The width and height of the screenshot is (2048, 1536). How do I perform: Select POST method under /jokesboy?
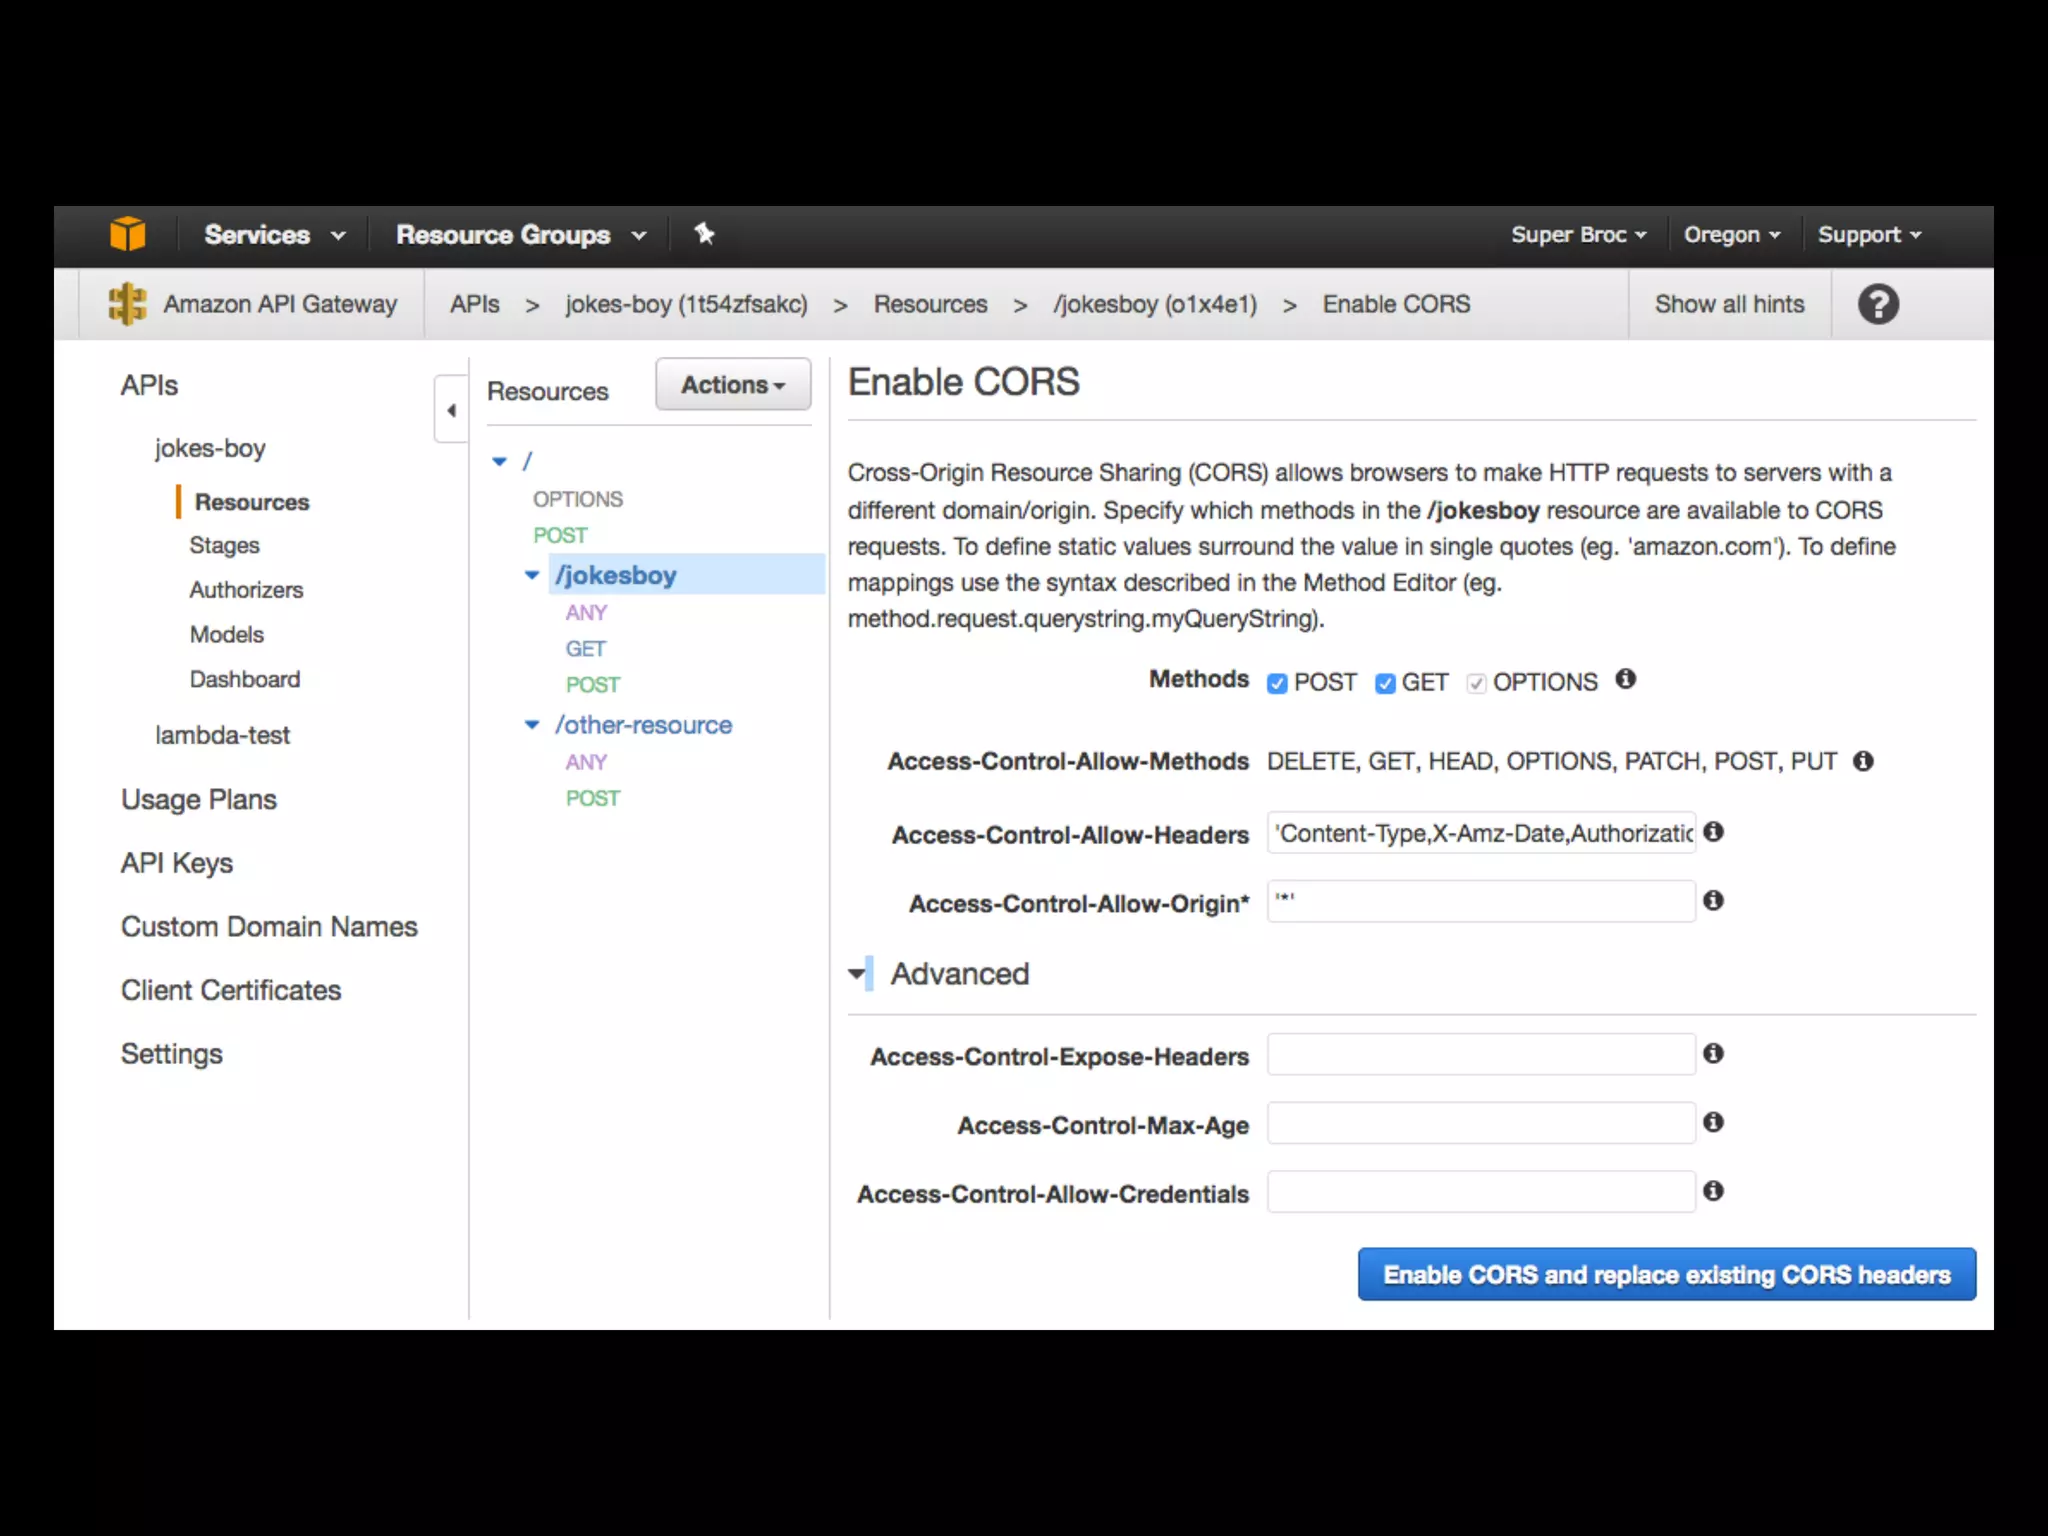tap(593, 685)
